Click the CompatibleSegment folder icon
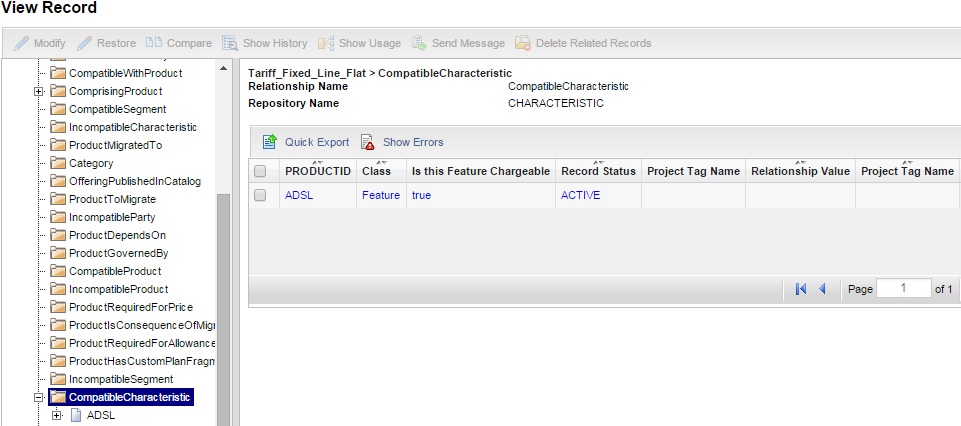Image resolution: width=961 pixels, height=426 pixels. [x=58, y=109]
